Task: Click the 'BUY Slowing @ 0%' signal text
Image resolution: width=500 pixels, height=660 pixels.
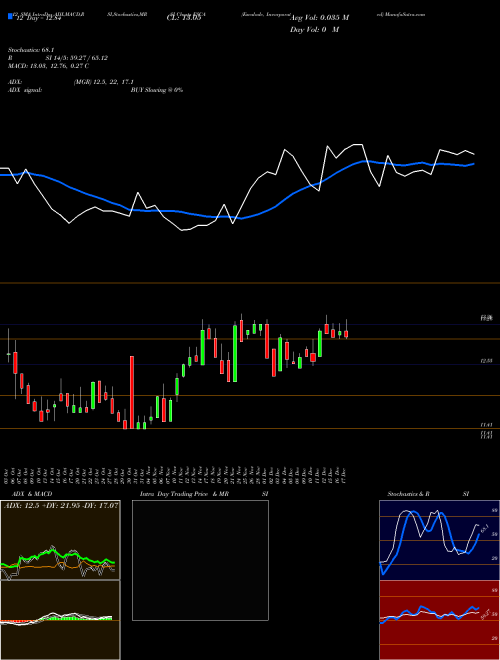Action: (x=157, y=90)
